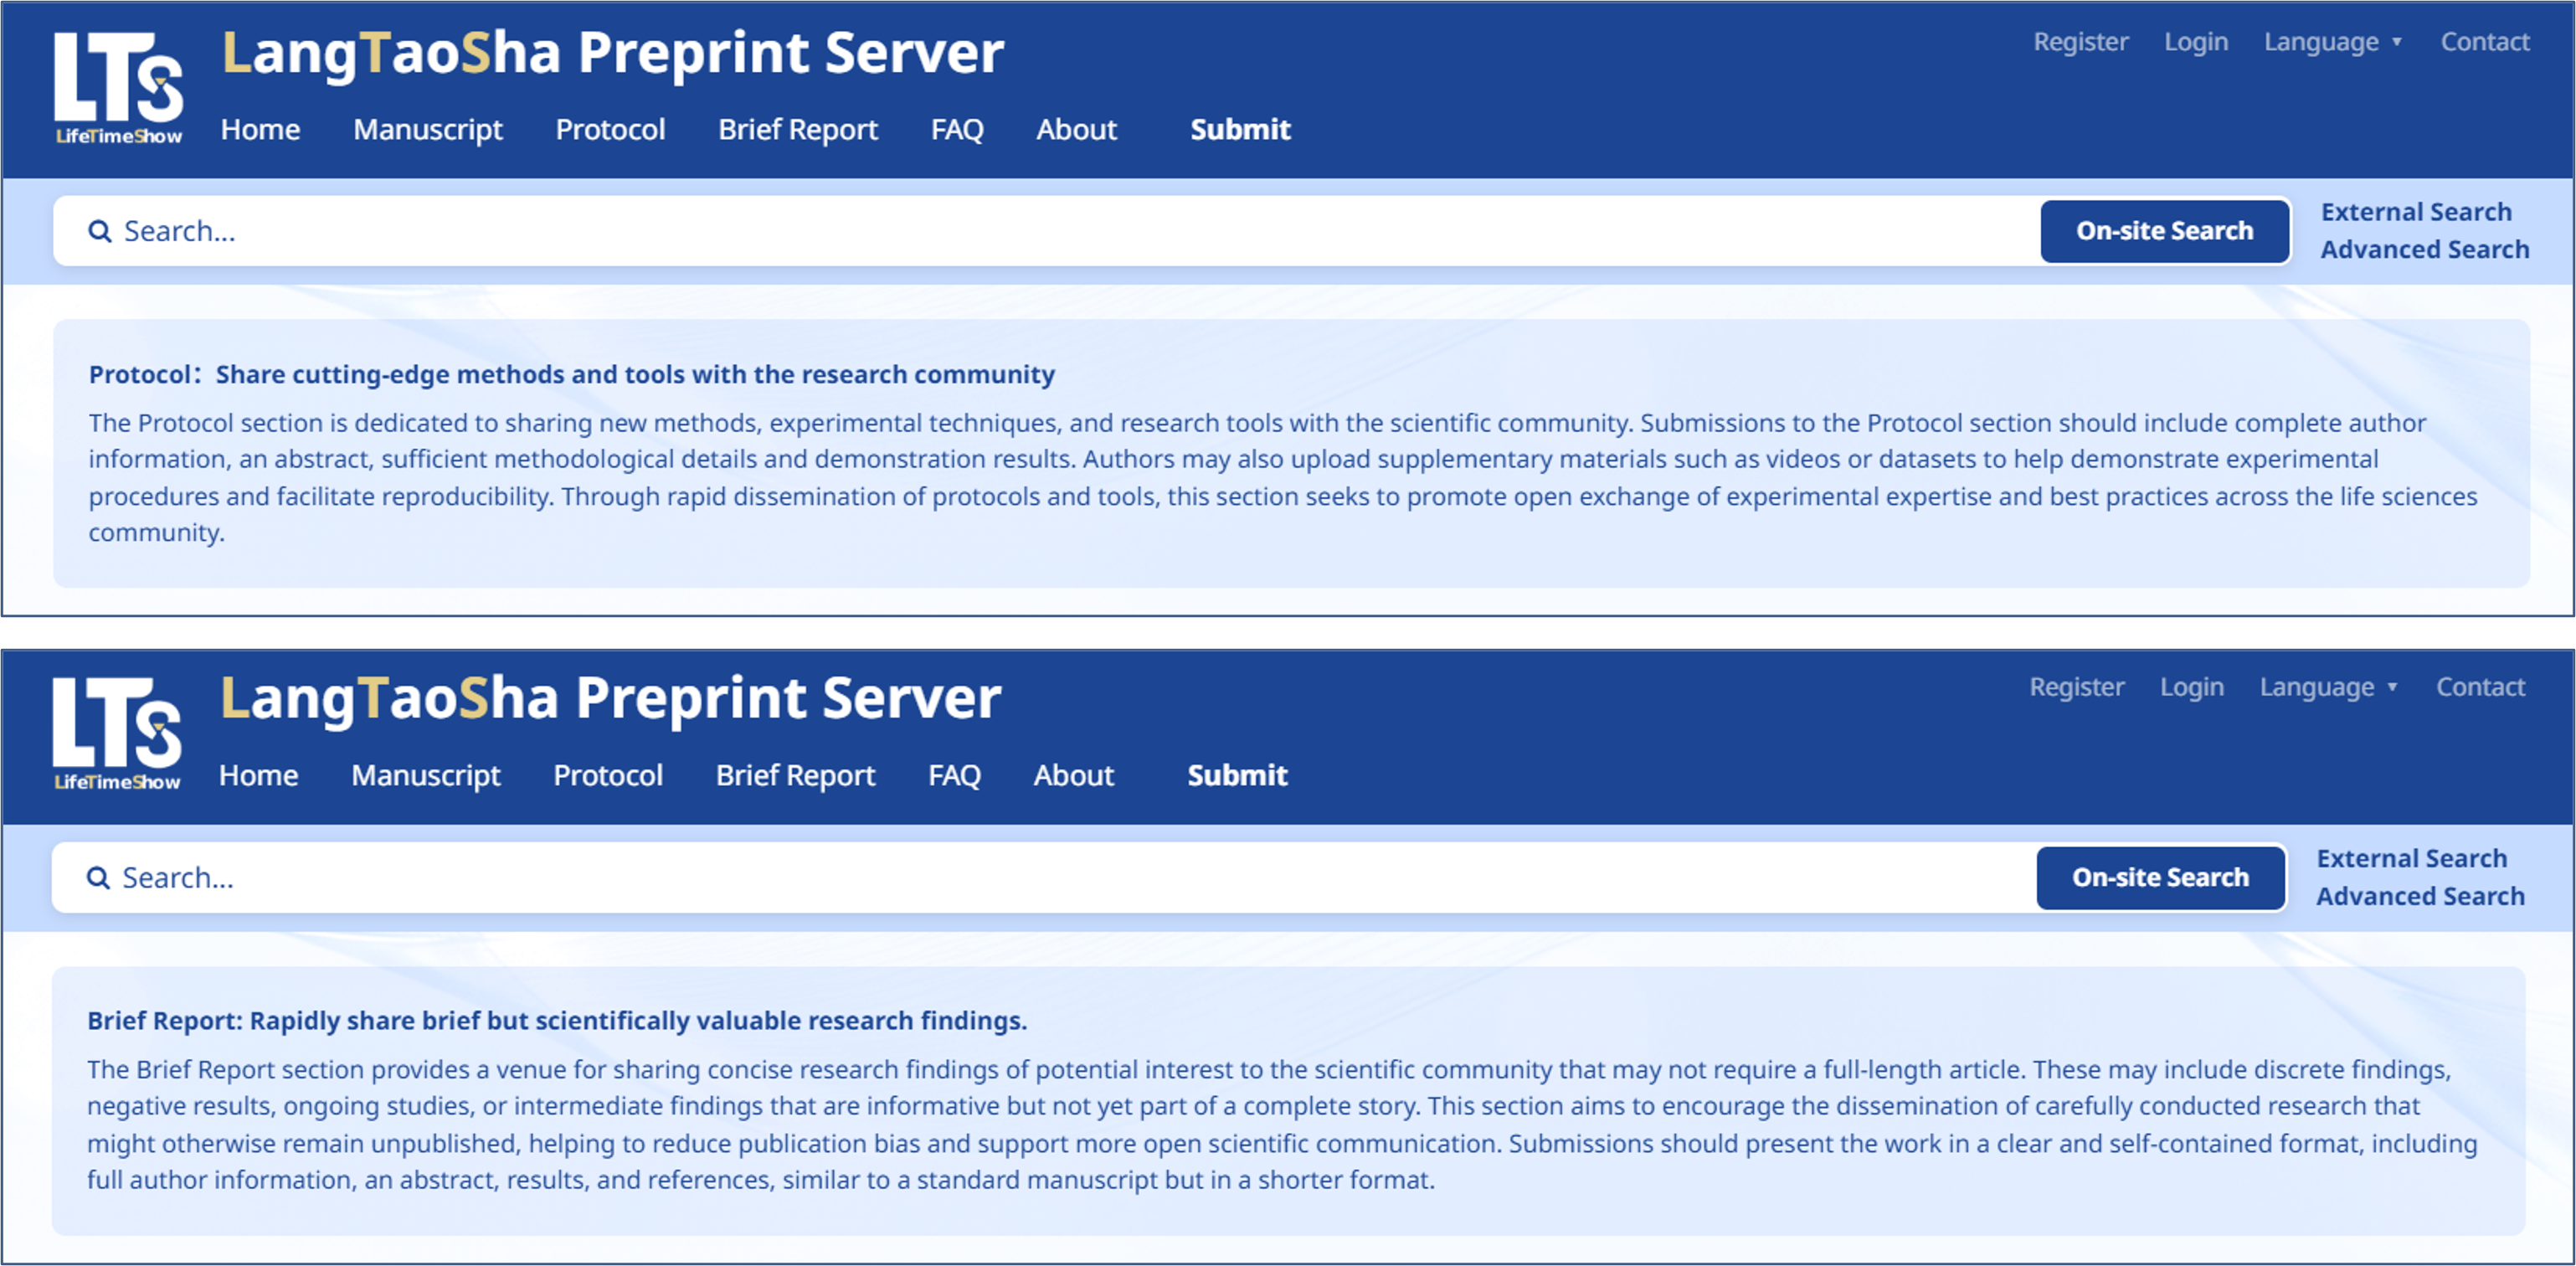
Task: Click the LTS LifeTimeShow logo on Brief Report page
Action: (x=116, y=734)
